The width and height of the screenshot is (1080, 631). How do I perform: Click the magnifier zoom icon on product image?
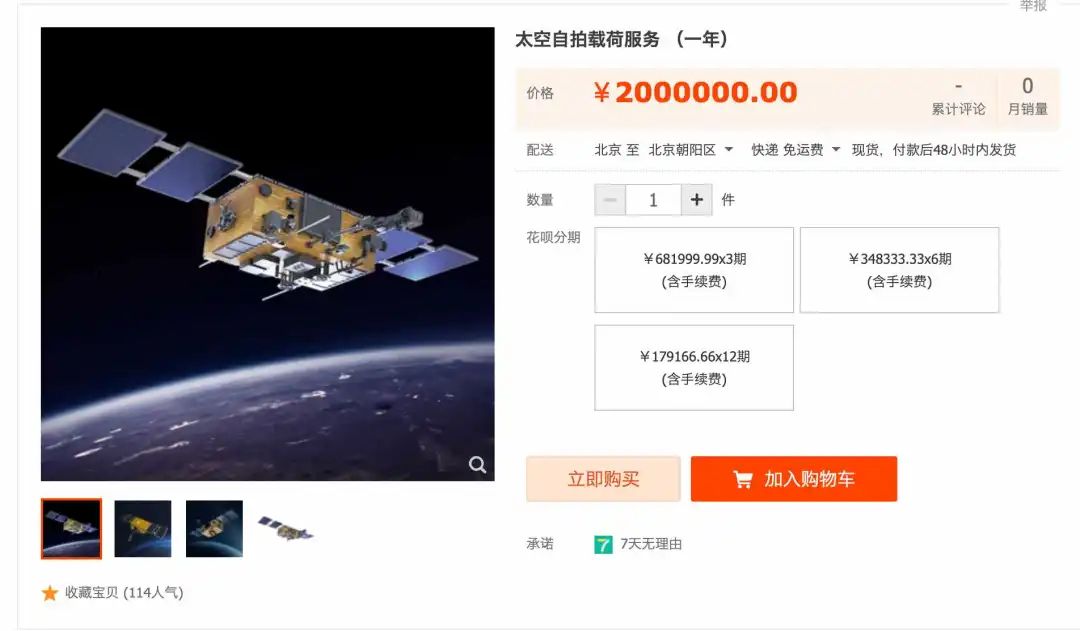(x=477, y=465)
